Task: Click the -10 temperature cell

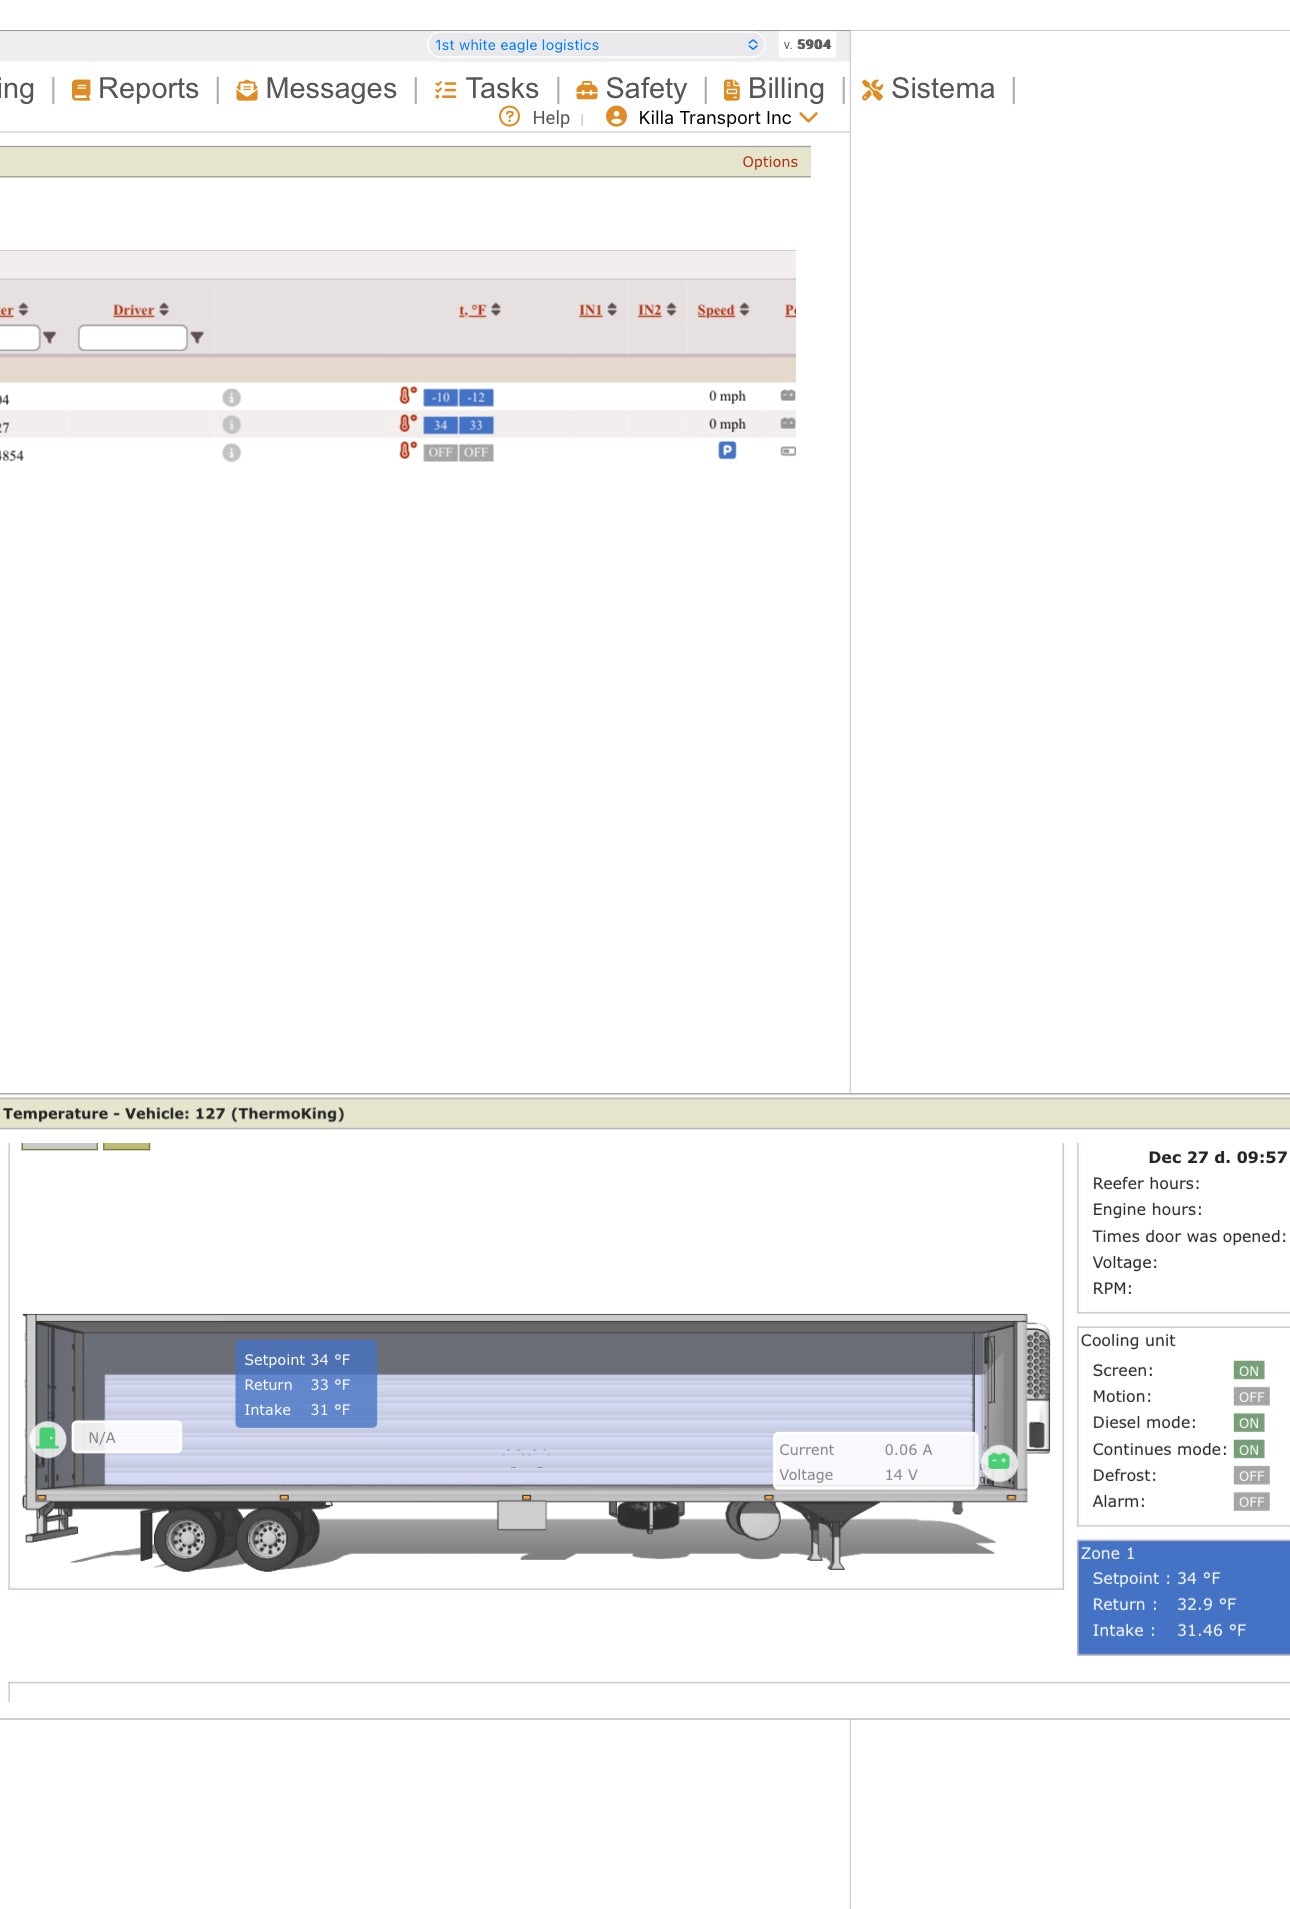Action: (440, 398)
